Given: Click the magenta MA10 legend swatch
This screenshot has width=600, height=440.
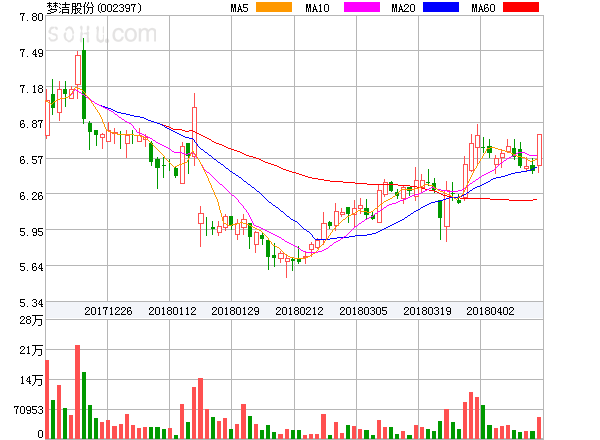Looking at the screenshot, I should tap(362, 7).
